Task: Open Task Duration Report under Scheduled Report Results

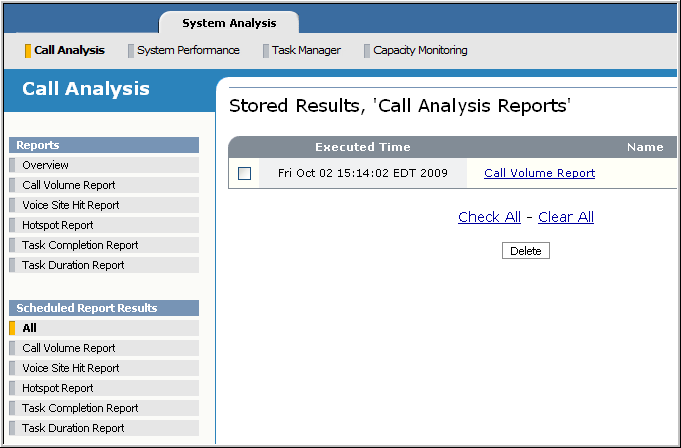Action: (x=73, y=428)
